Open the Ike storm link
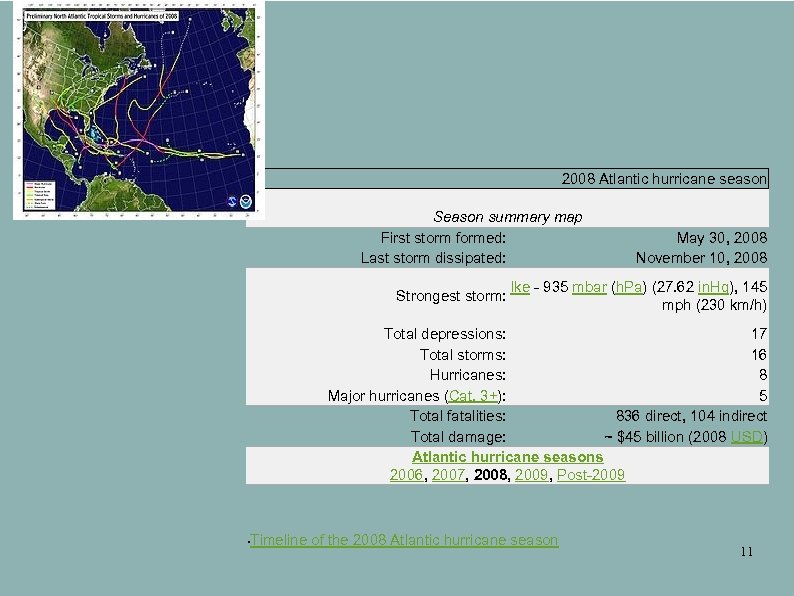This screenshot has height=596, width=794. point(520,287)
